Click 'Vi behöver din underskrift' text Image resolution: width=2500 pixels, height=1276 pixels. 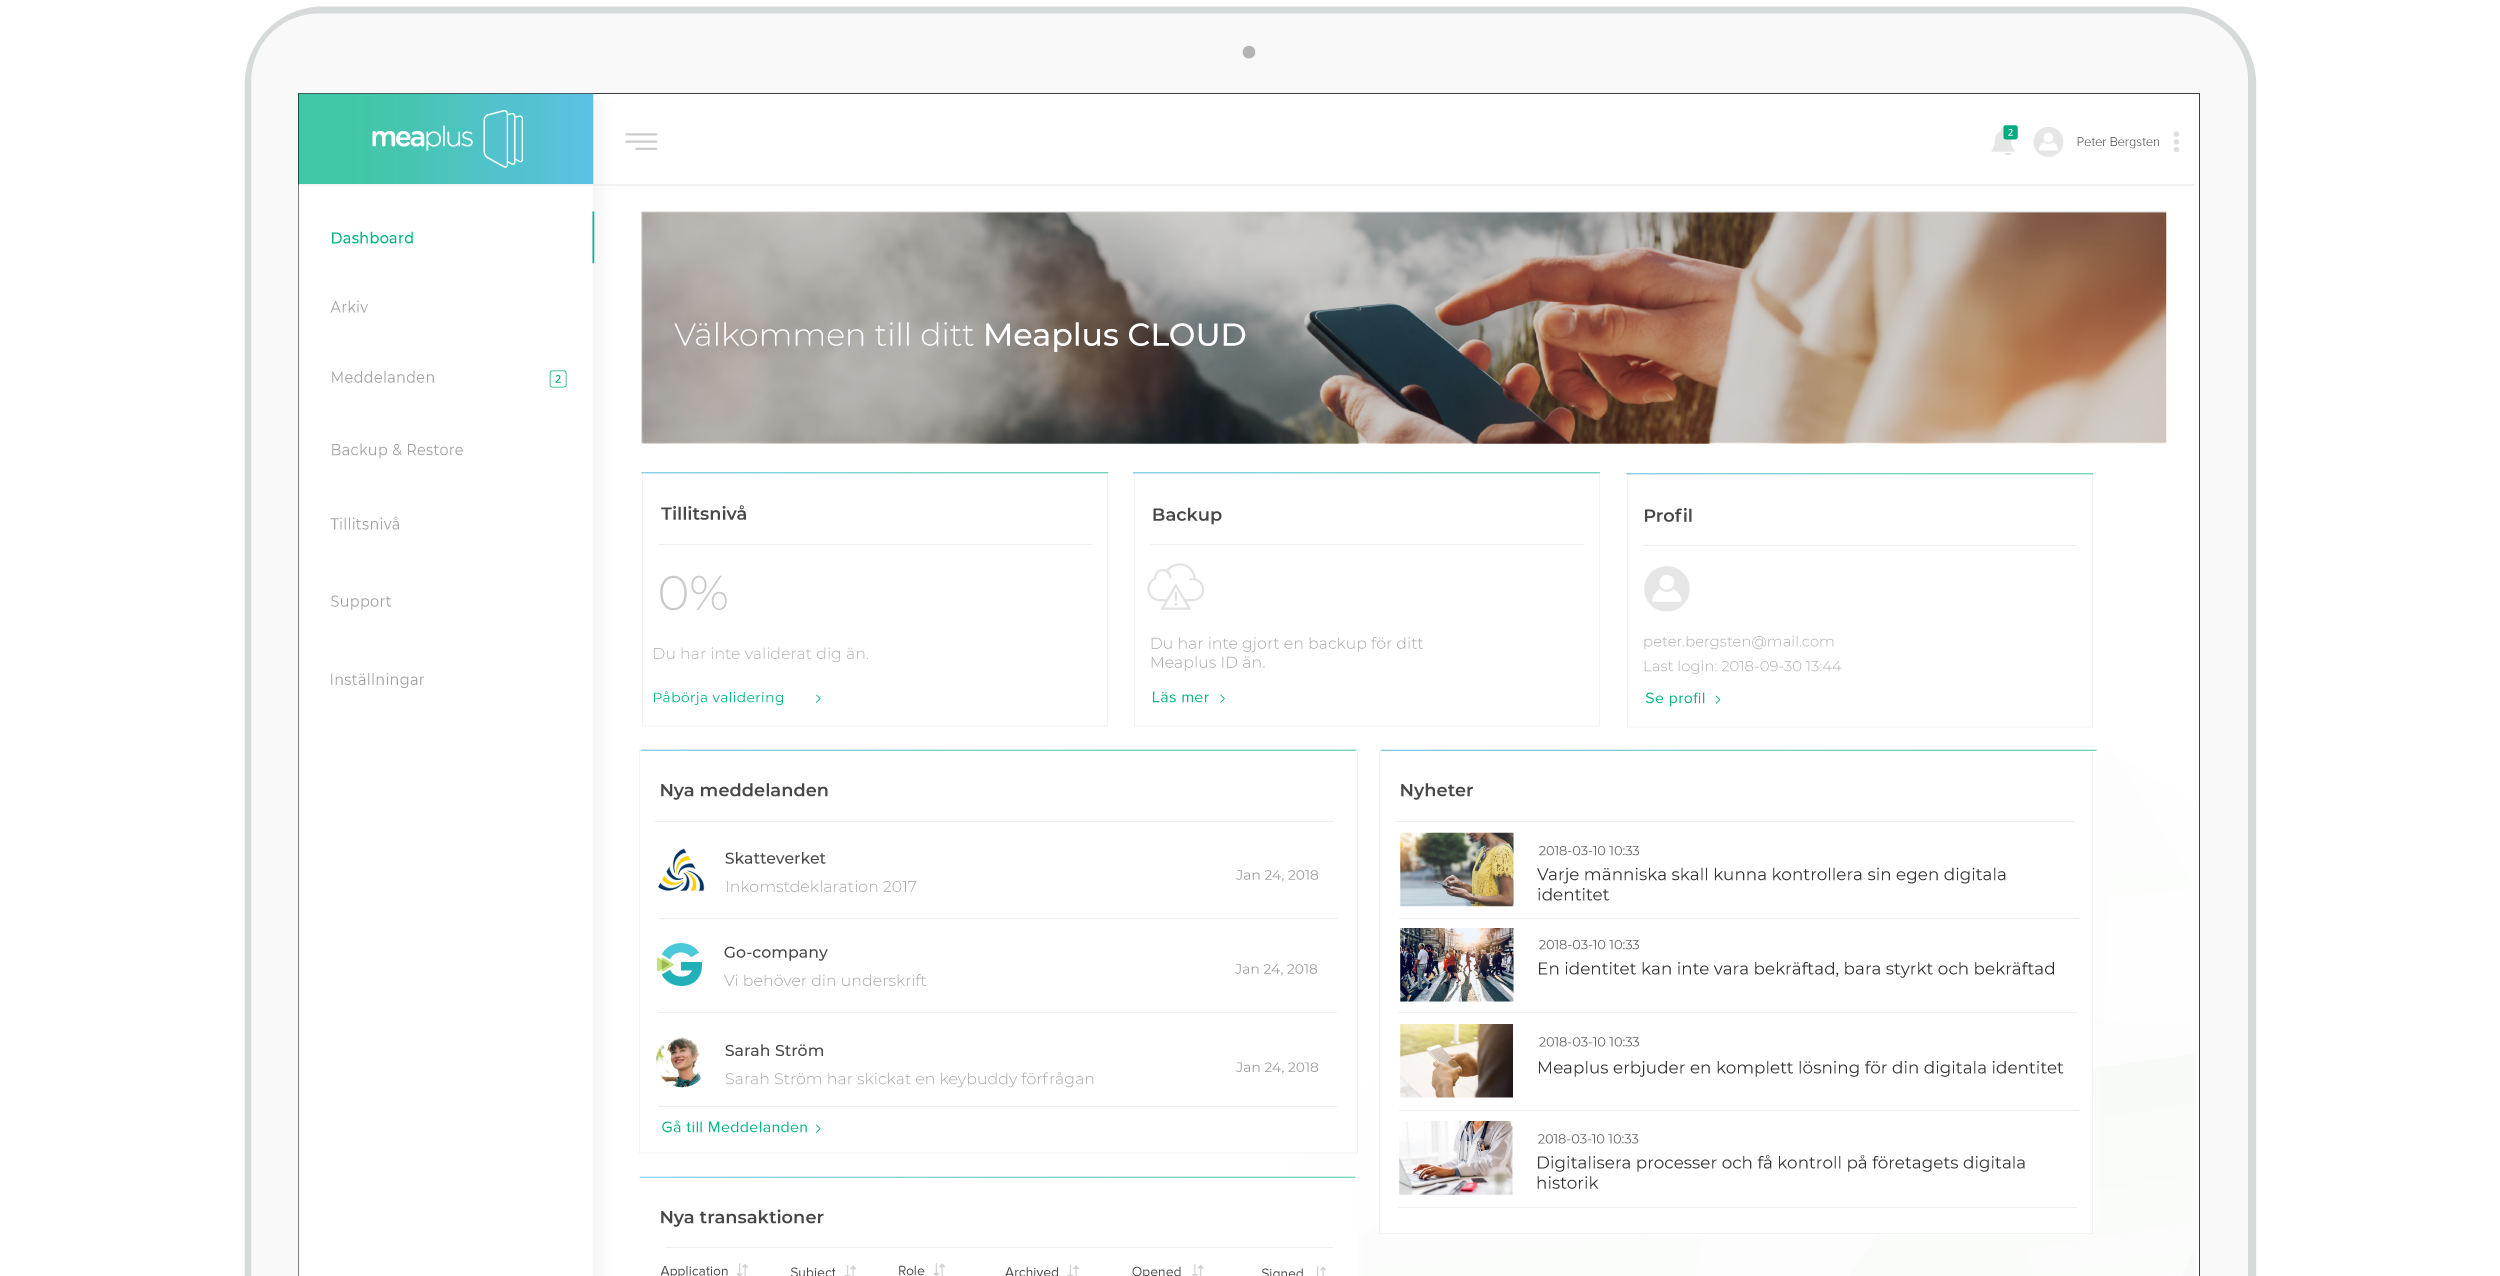pyautogui.click(x=824, y=980)
